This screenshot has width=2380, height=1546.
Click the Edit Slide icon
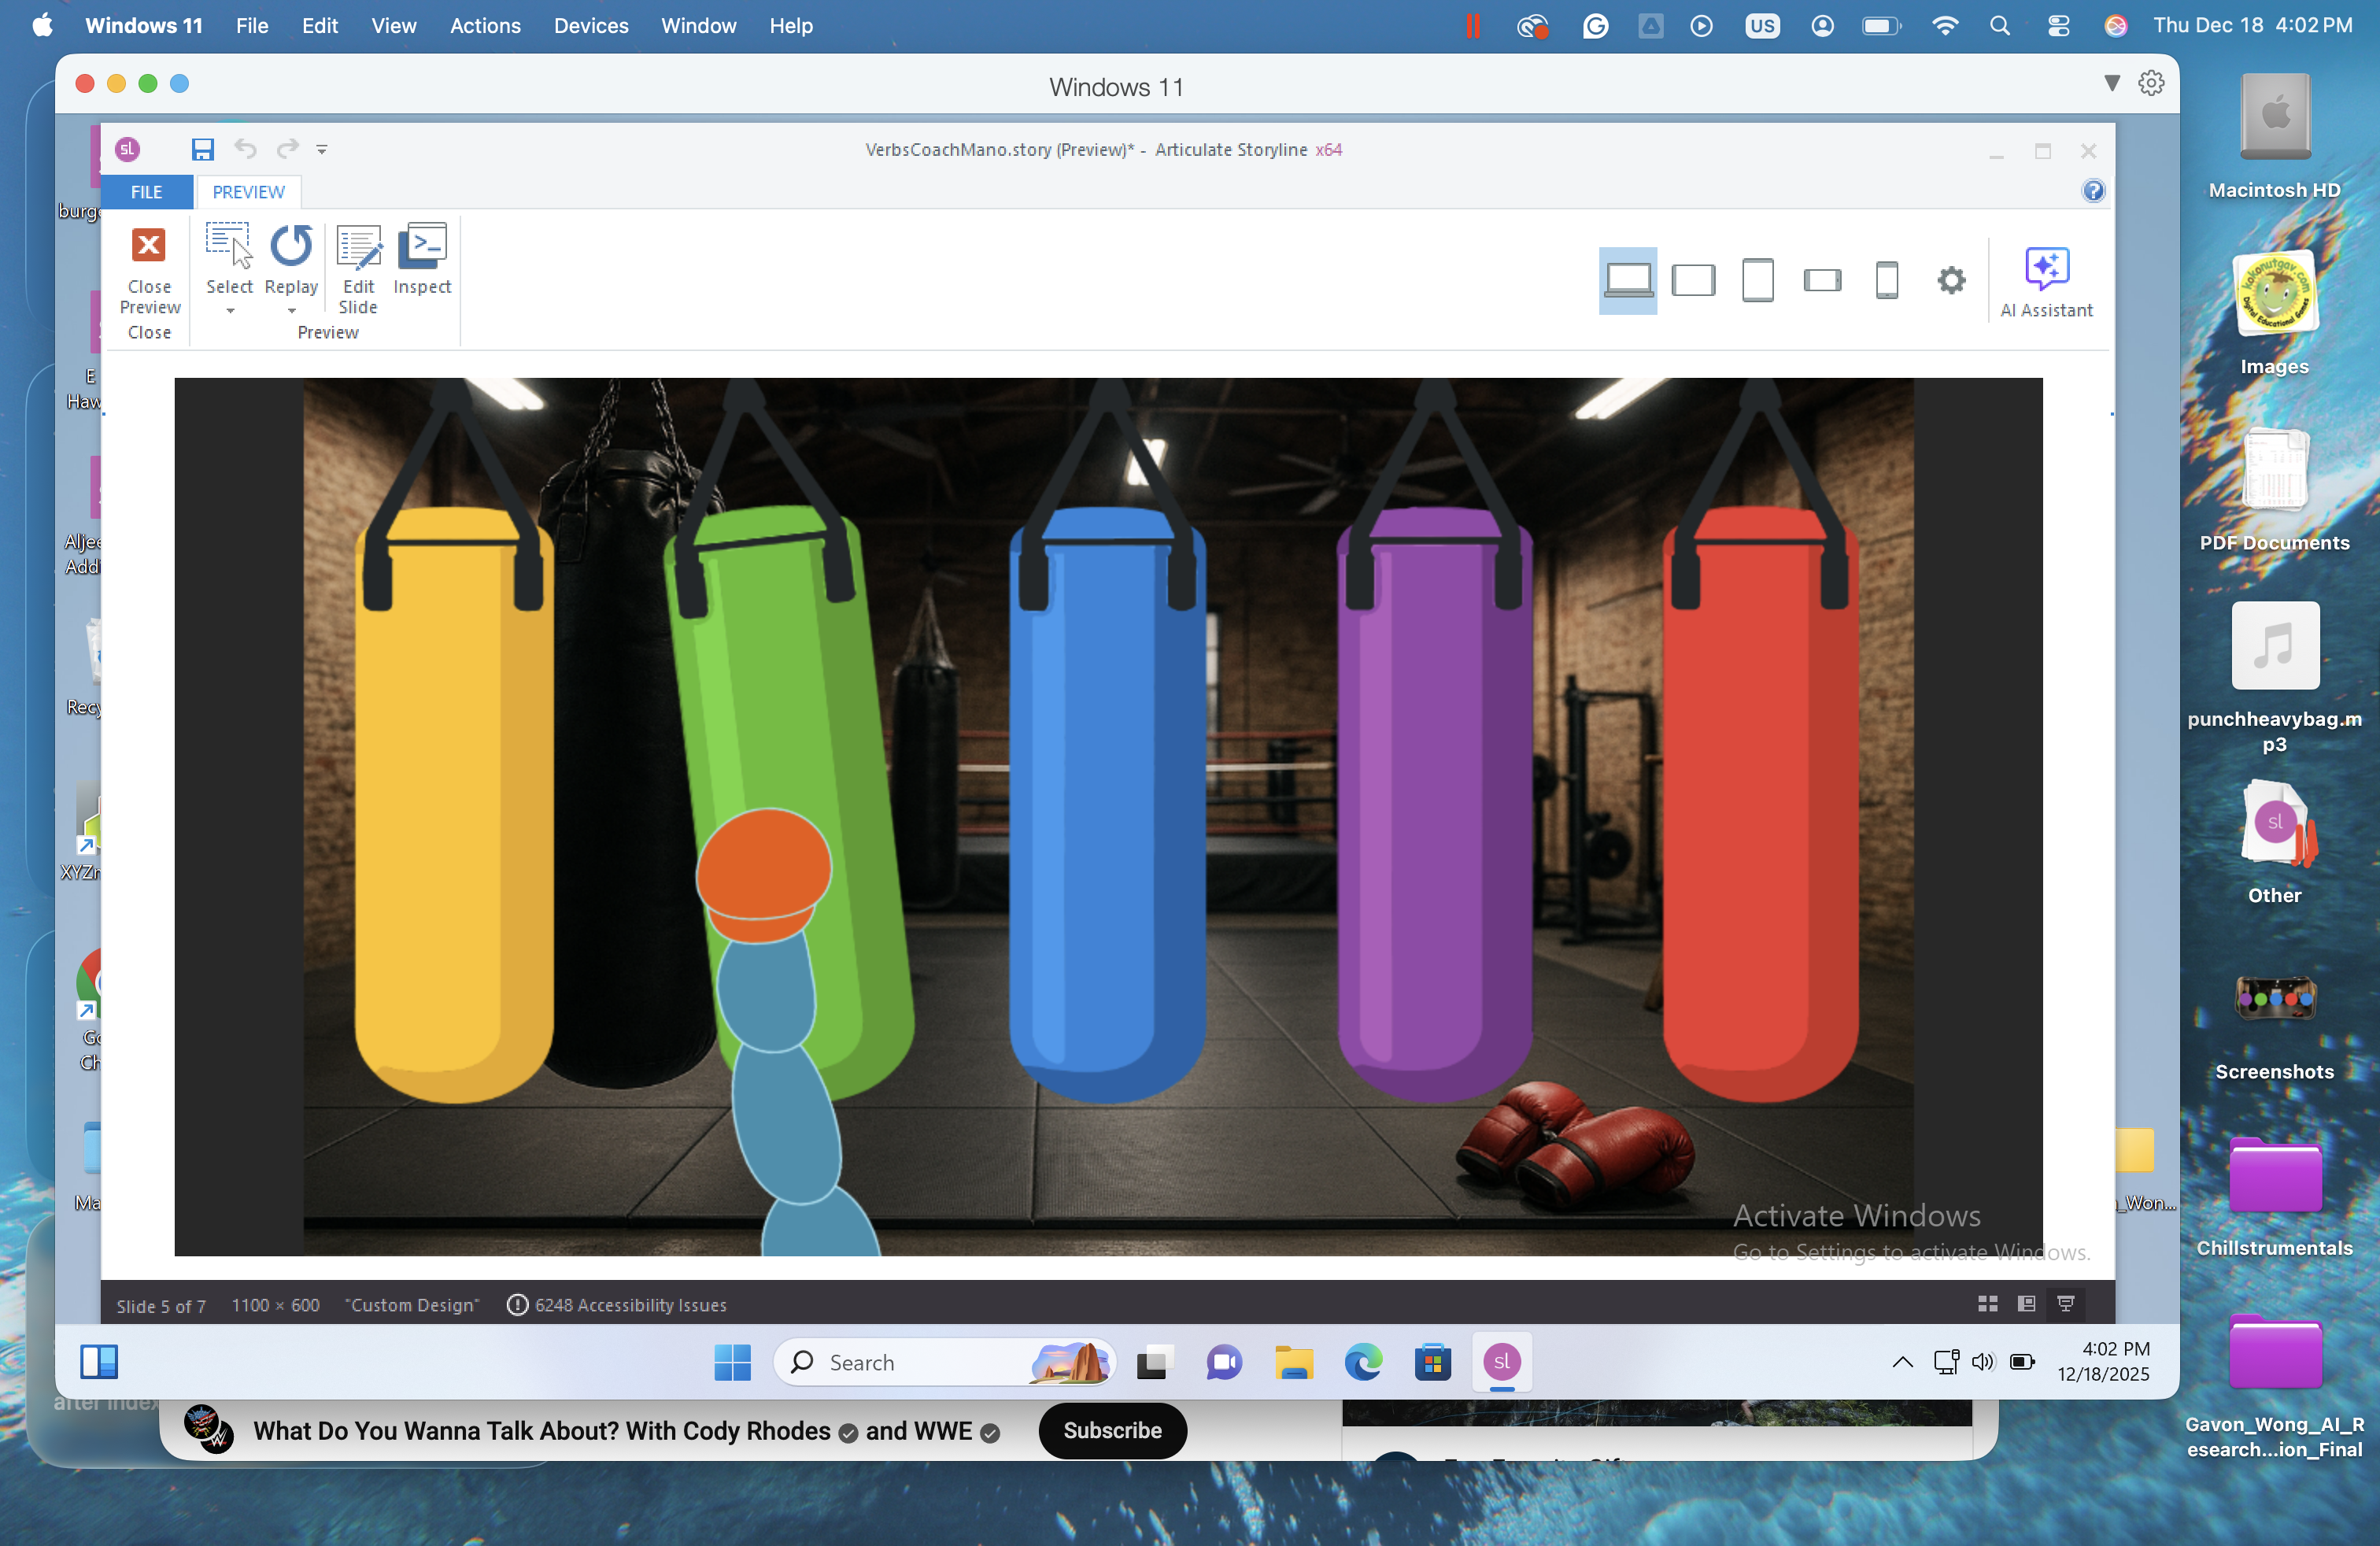358,246
